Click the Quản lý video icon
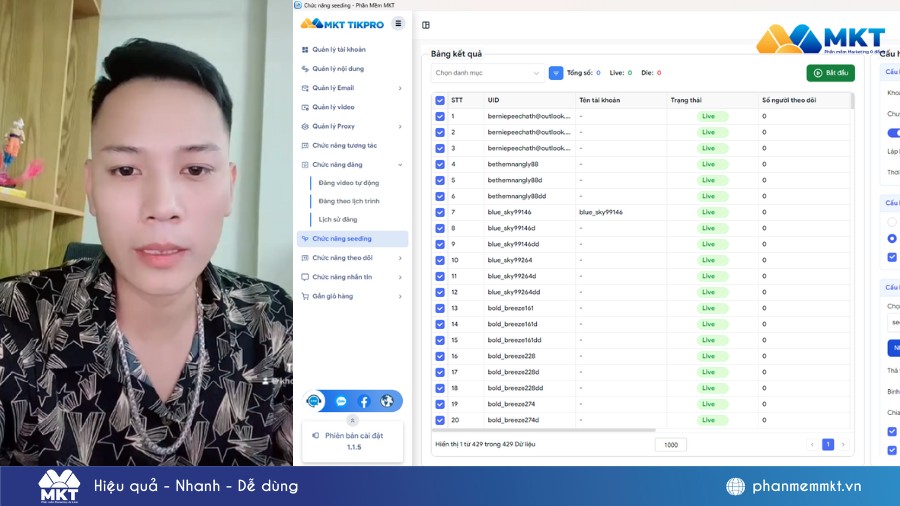The width and height of the screenshot is (900, 506). click(305, 107)
